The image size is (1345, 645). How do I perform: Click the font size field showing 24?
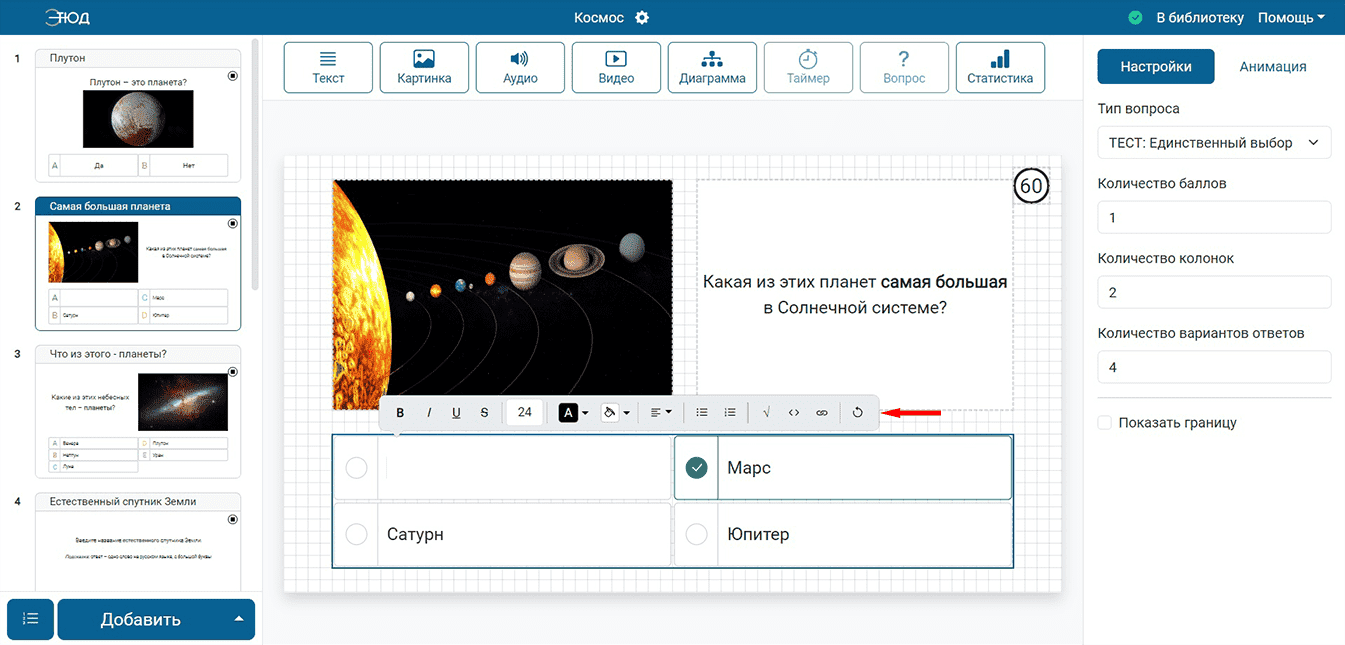tap(524, 412)
